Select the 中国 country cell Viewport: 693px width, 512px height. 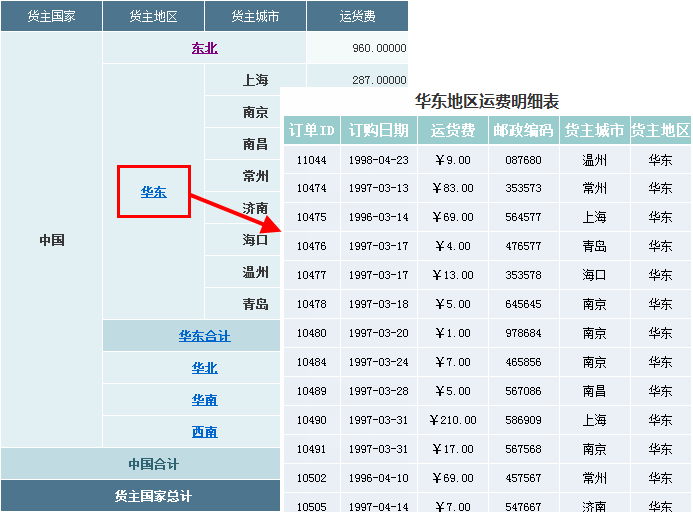click(51, 240)
